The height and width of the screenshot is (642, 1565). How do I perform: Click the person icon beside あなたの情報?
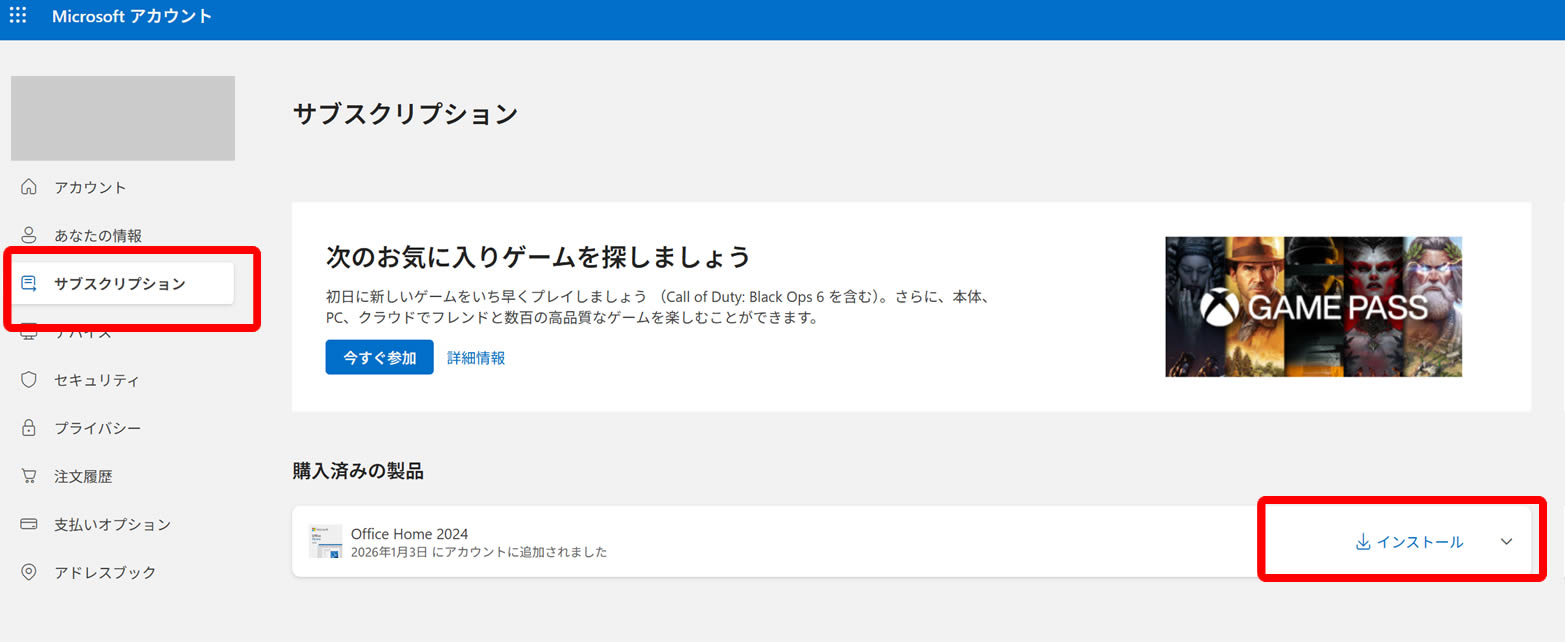coord(29,235)
